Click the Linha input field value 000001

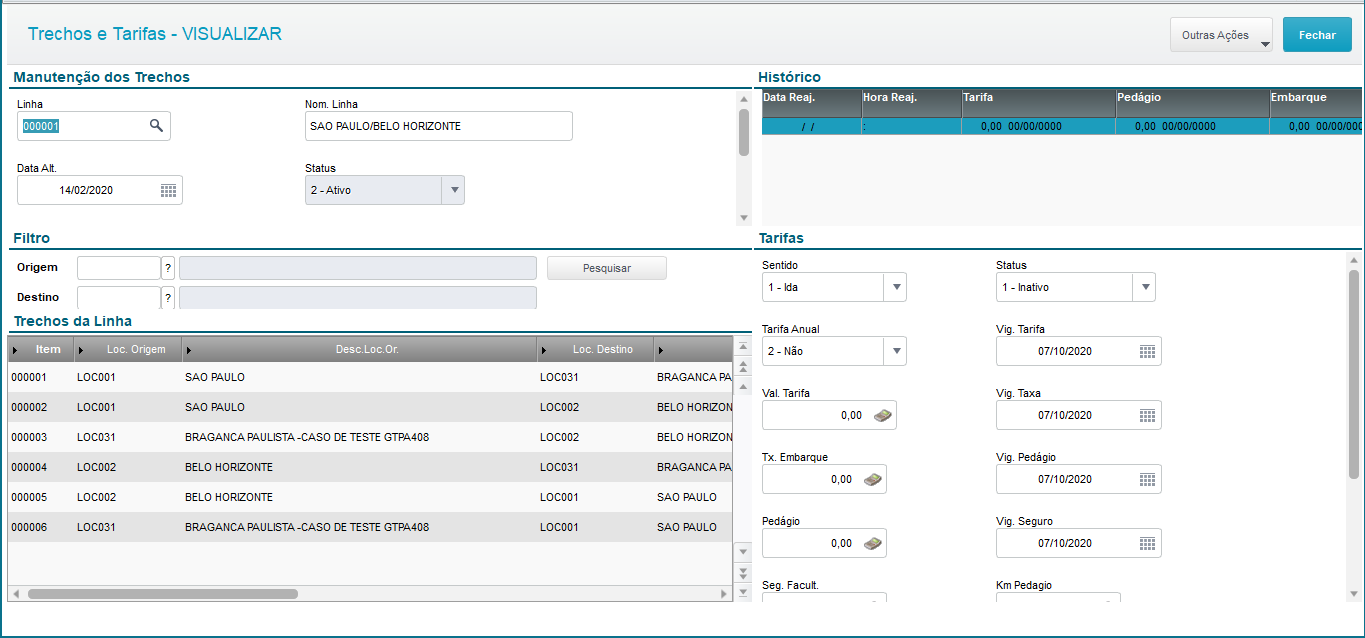[x=41, y=126]
